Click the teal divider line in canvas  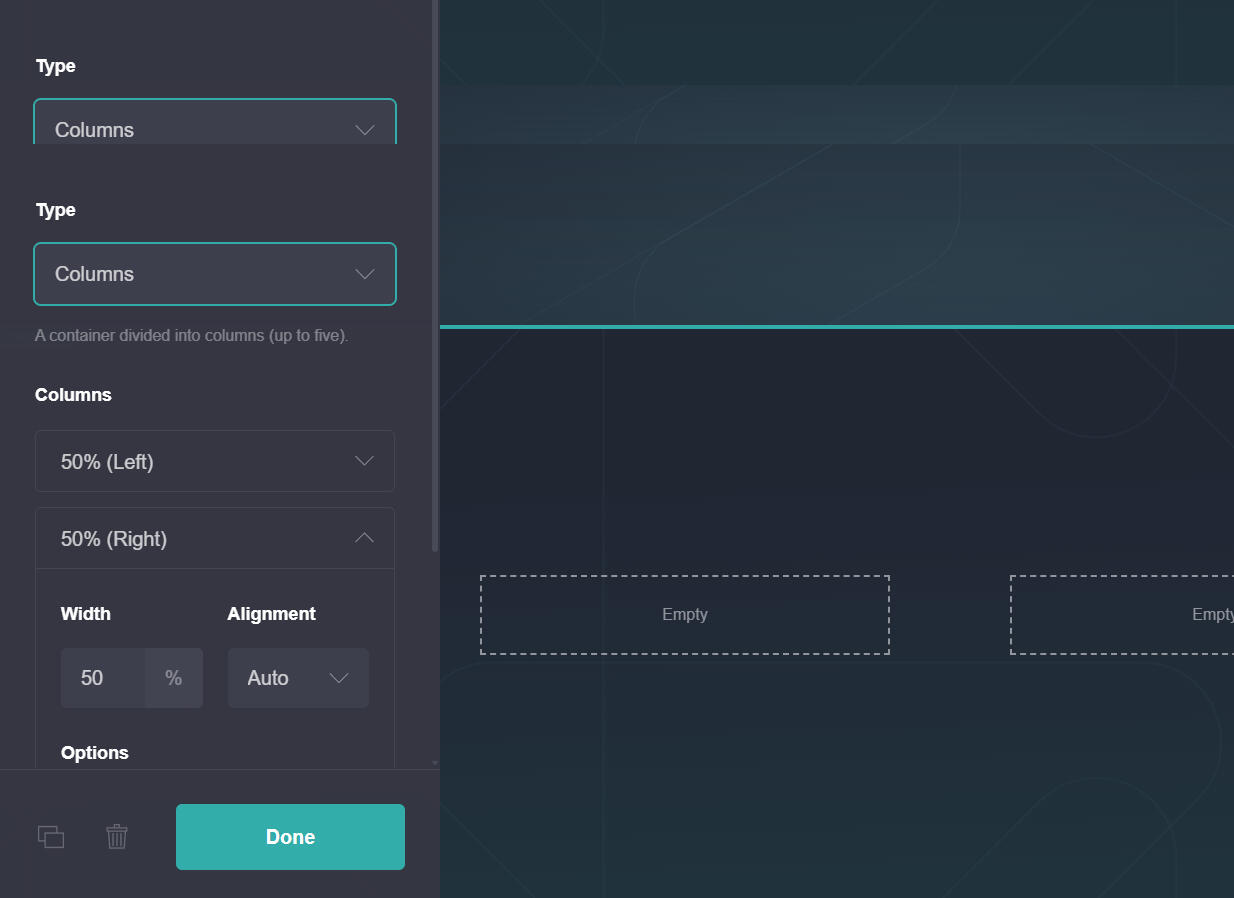tap(836, 327)
